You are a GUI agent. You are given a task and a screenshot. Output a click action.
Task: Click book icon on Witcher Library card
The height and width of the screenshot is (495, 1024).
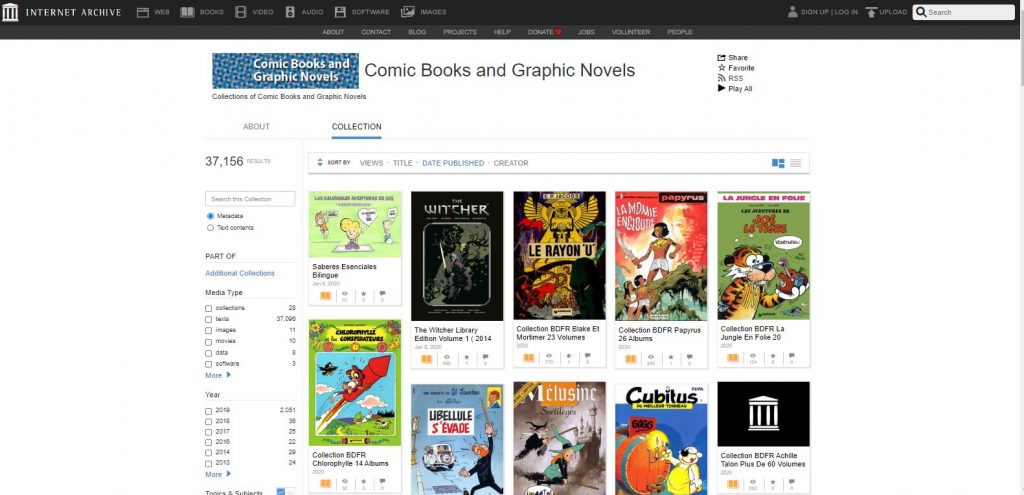[x=427, y=359]
